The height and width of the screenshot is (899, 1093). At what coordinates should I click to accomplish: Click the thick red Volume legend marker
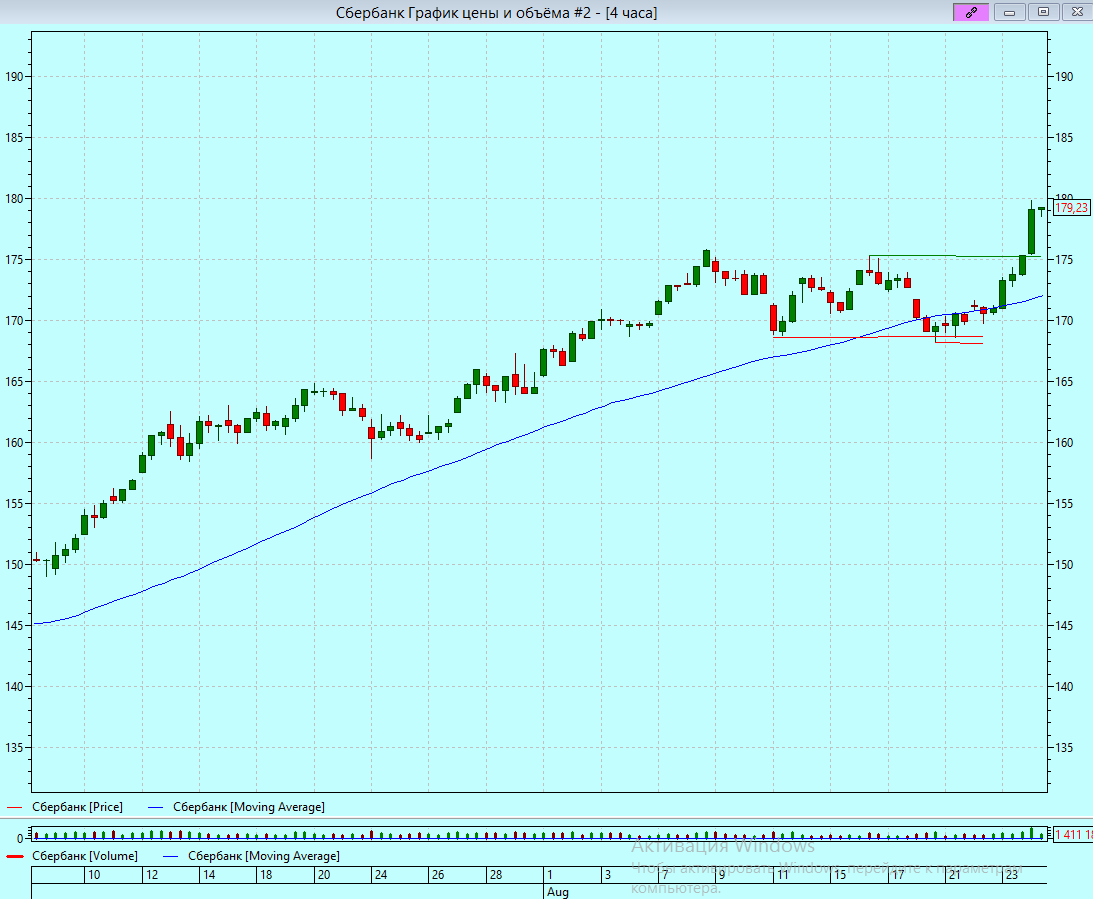pyautogui.click(x=15, y=856)
